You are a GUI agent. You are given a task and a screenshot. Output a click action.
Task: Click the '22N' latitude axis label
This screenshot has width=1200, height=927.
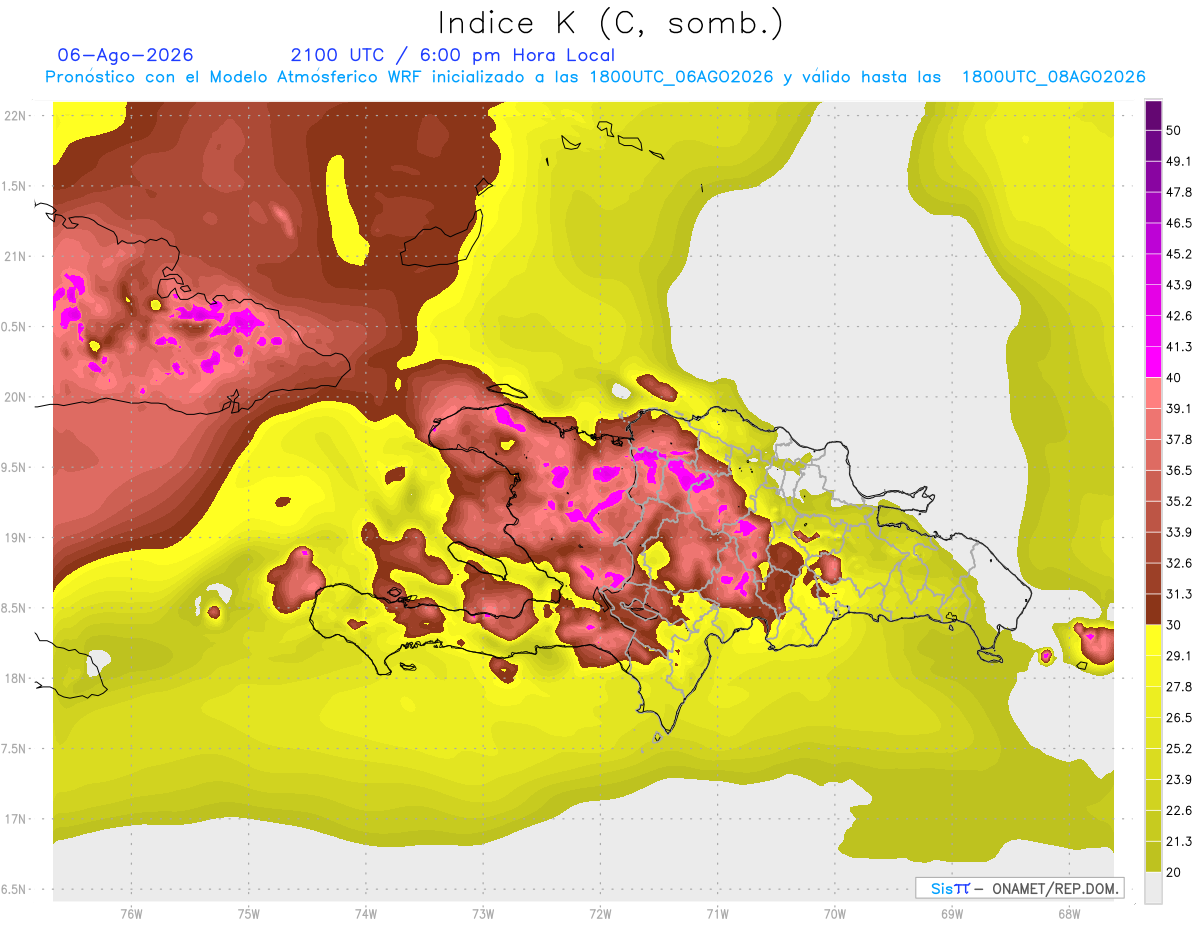click(x=14, y=116)
